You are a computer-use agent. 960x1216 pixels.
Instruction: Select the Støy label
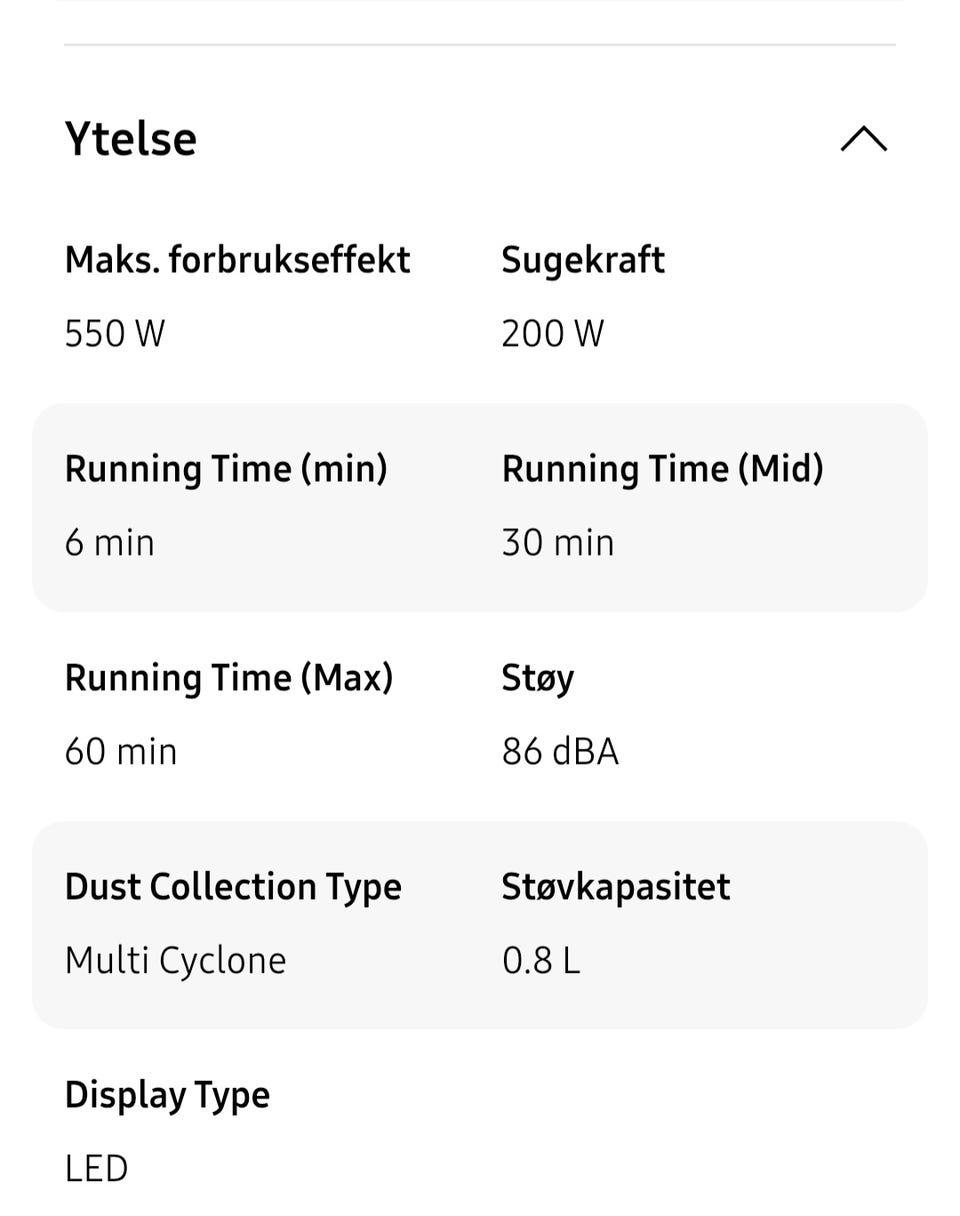[x=538, y=678]
